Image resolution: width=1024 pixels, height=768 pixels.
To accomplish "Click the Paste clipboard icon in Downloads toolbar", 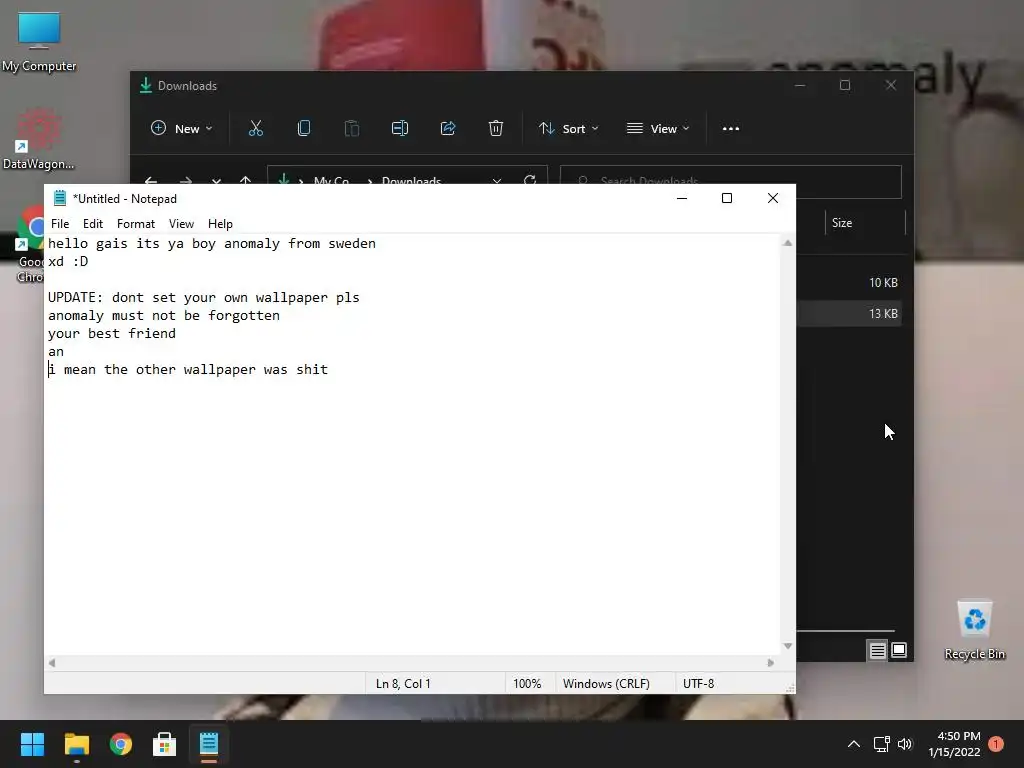I will [x=351, y=129].
